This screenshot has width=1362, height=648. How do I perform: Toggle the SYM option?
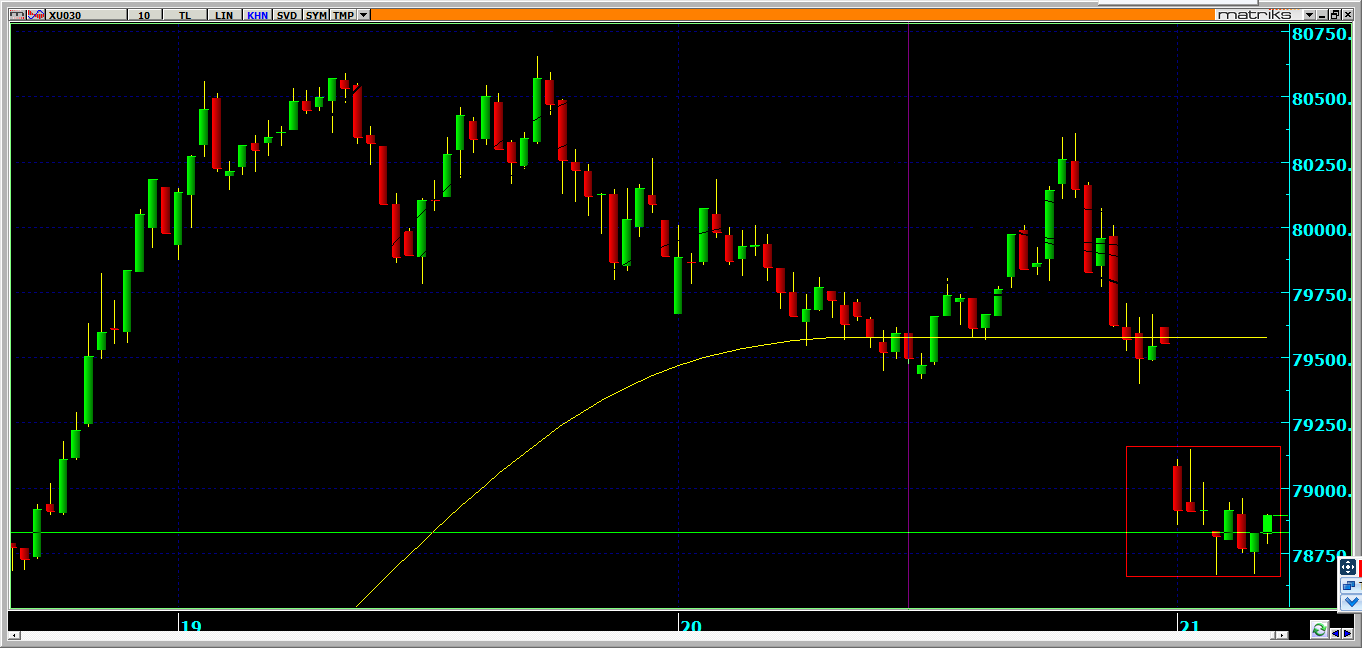[316, 15]
